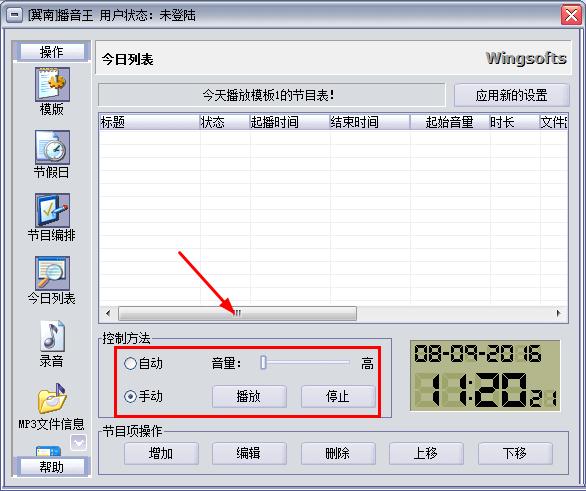The height and width of the screenshot is (491, 586).
Task: Click the small wave icon above 帮助
Action: [x=78, y=443]
